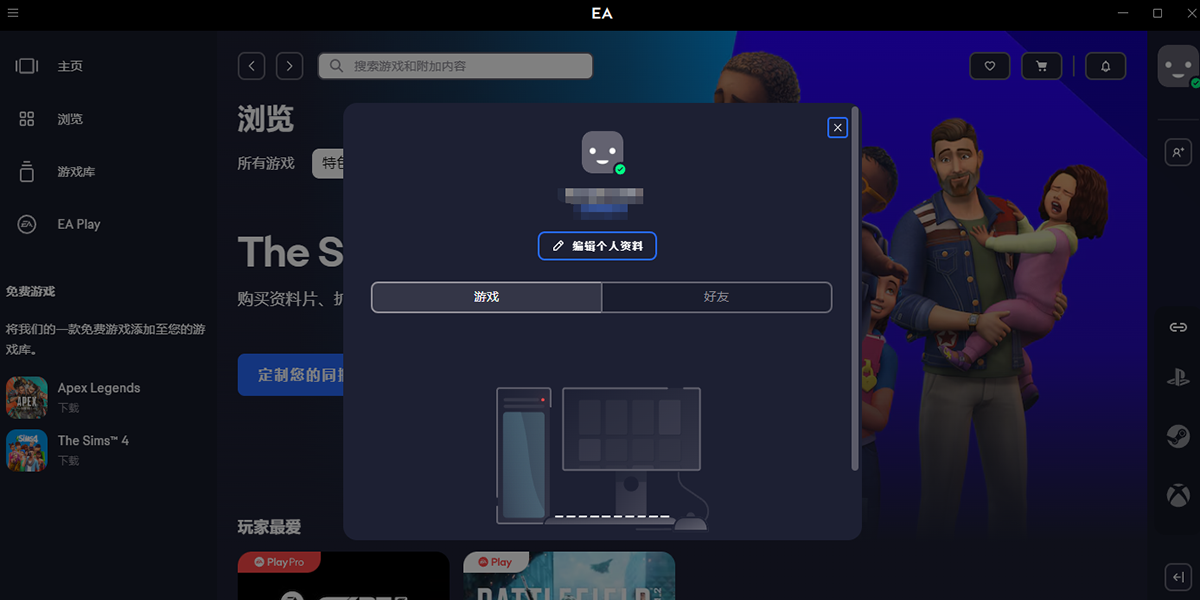This screenshot has height=600, width=1200.
Task: Click the 玩家最爱 heading
Action: pos(269,527)
